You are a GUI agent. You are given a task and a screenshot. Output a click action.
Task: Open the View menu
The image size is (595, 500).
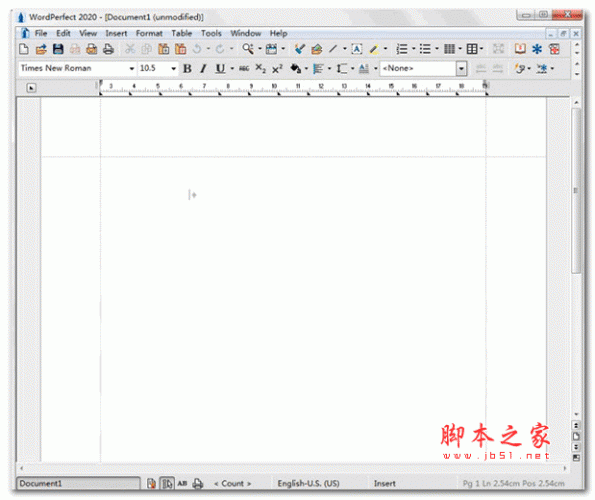(x=88, y=33)
